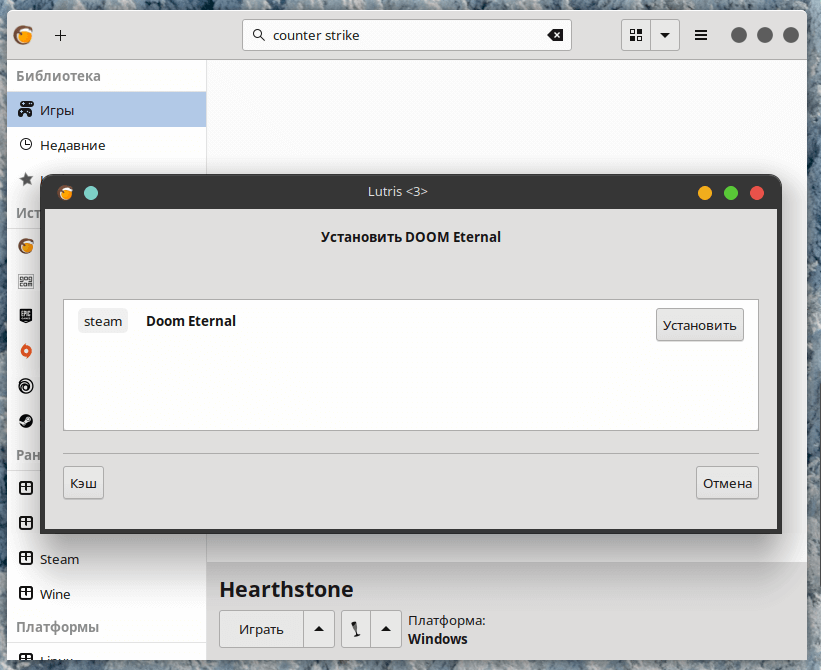
Task: Open the Steam runner in sidebar
Action: click(x=107, y=559)
